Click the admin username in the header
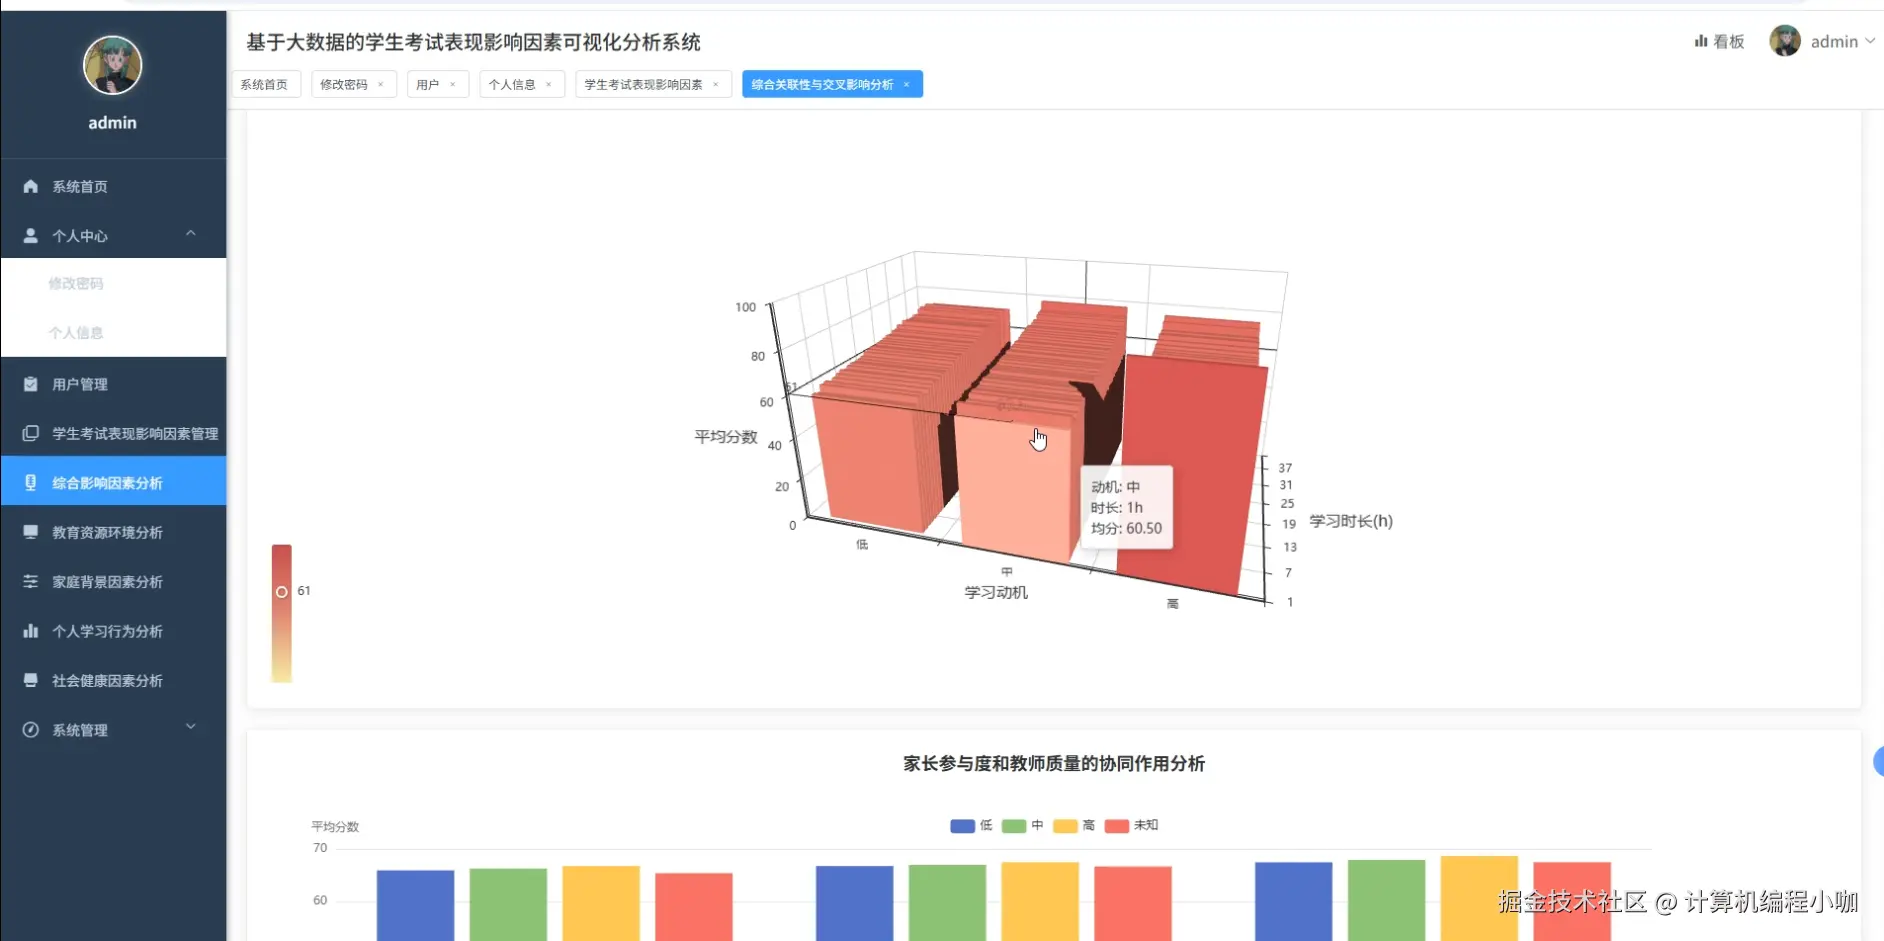 1834,41
